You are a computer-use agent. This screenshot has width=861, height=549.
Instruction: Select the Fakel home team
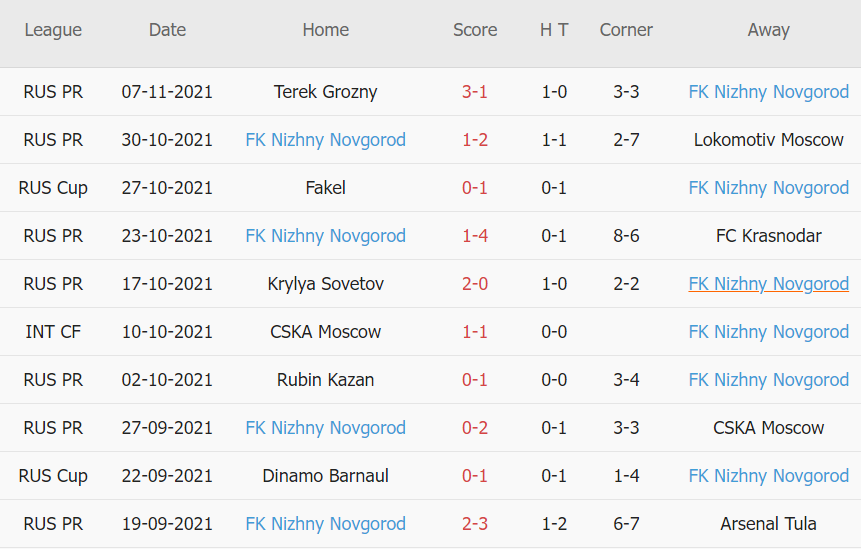click(325, 188)
